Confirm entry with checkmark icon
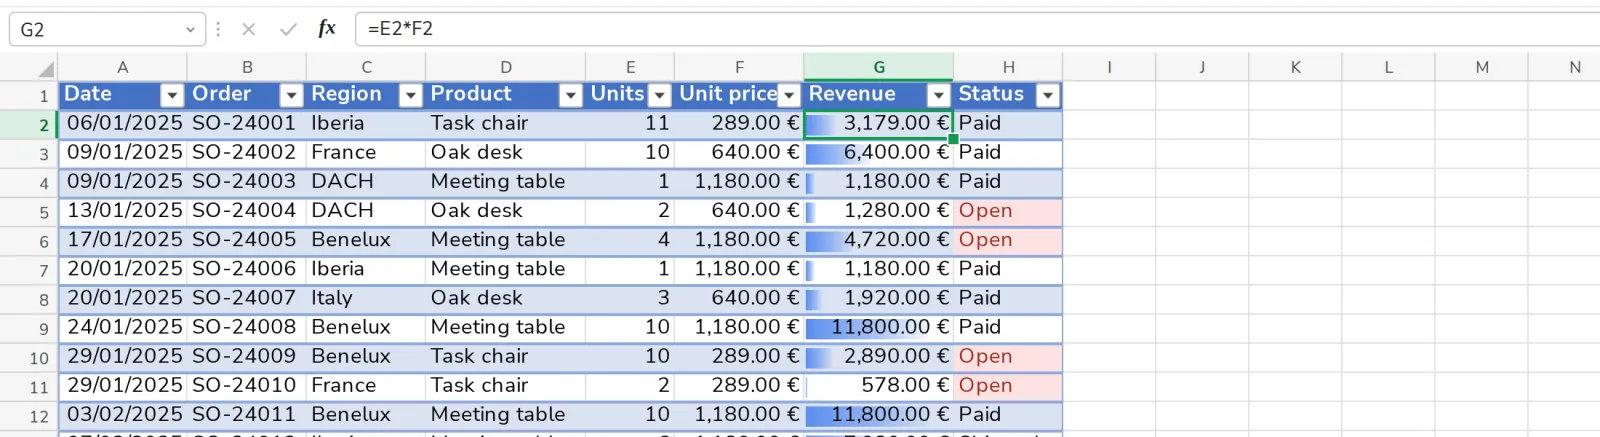 click(x=288, y=29)
